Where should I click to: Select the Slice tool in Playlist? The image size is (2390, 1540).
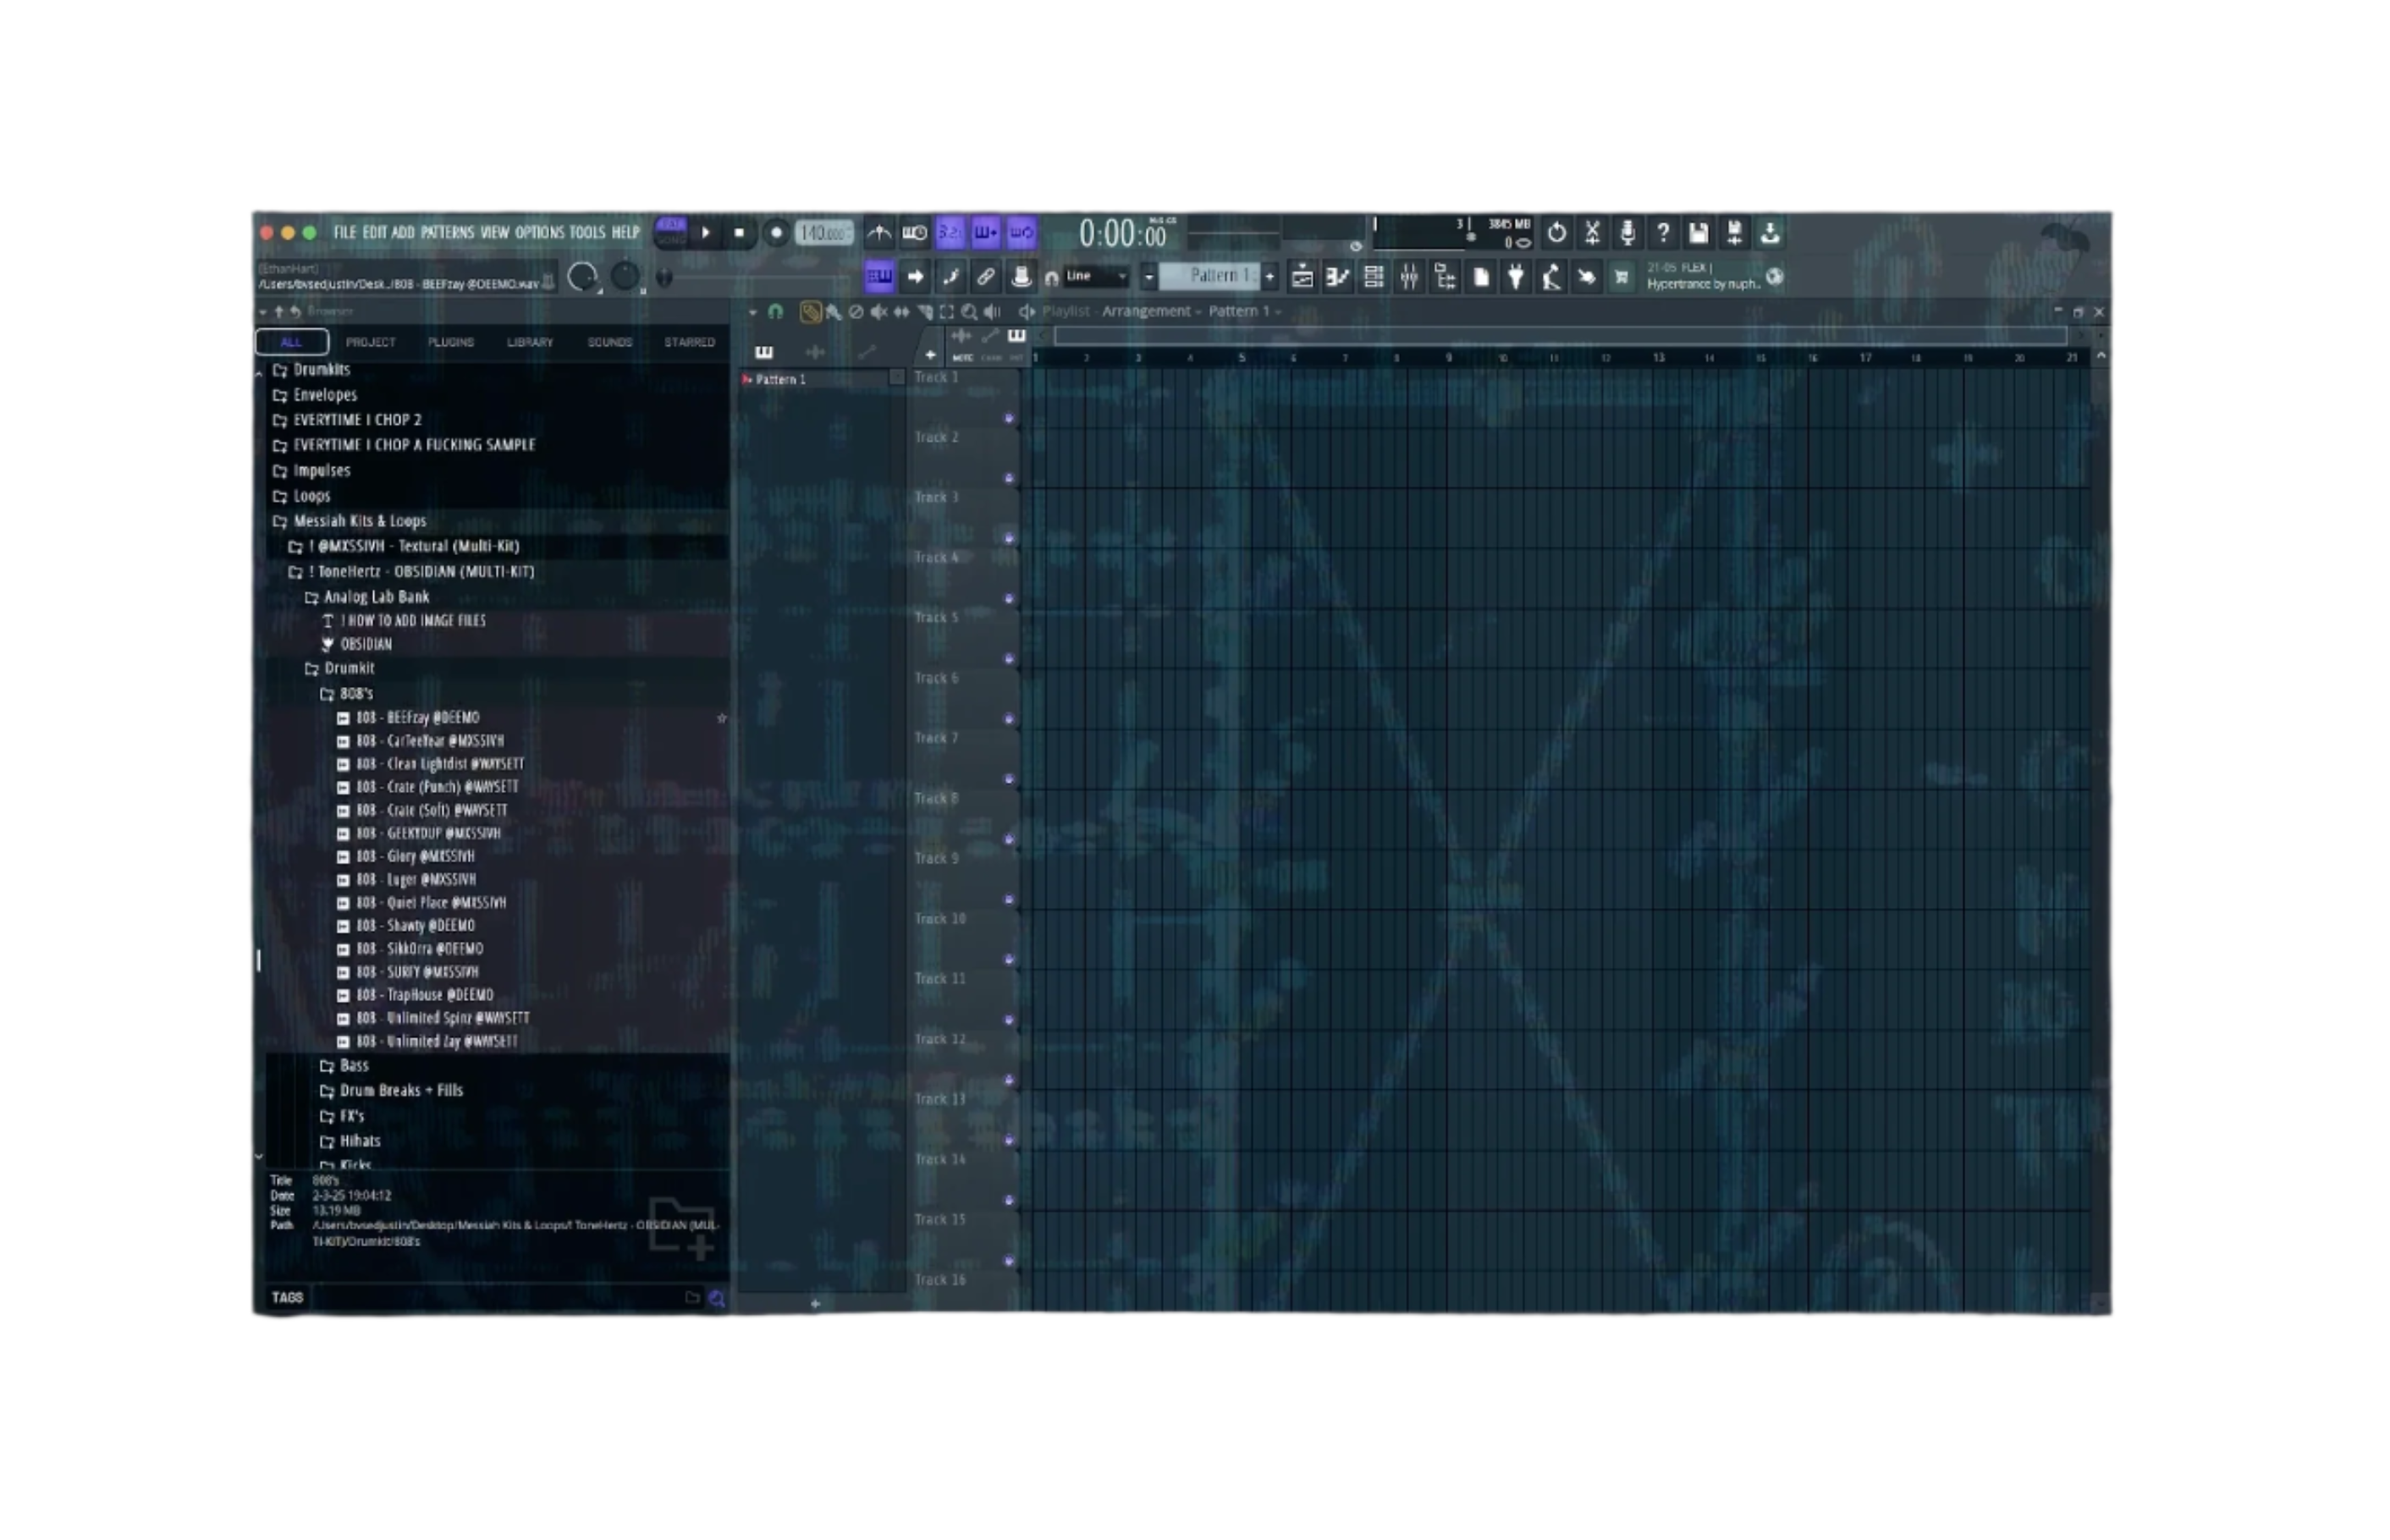[924, 312]
